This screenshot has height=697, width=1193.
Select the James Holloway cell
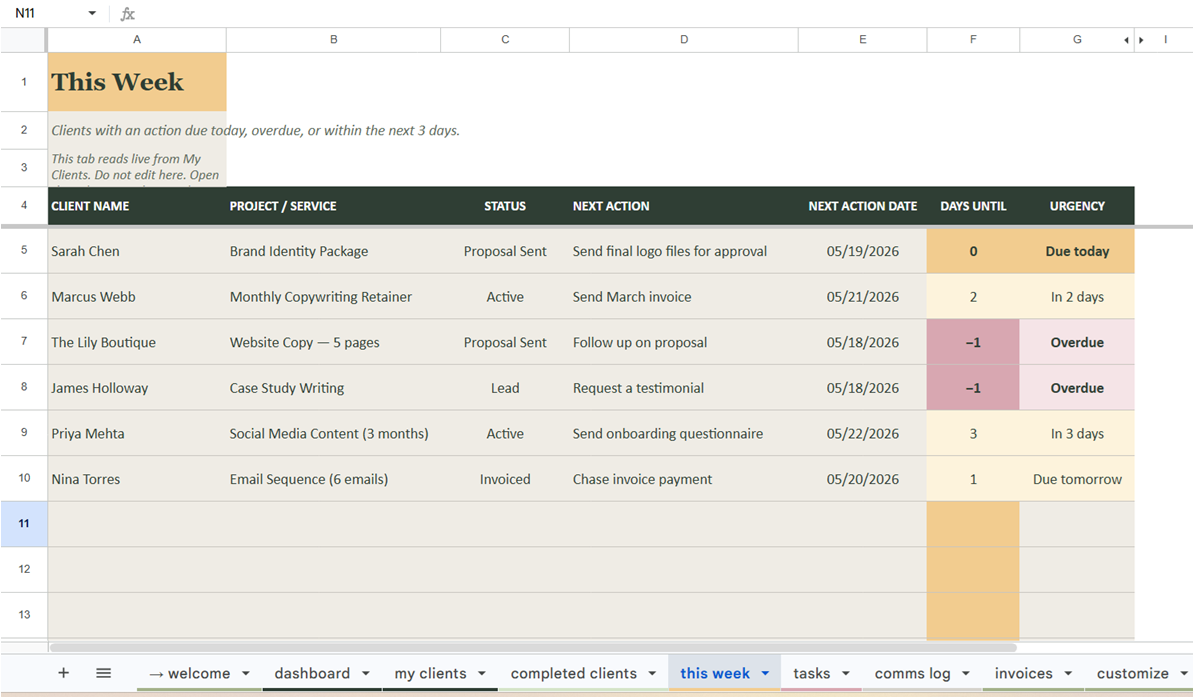pos(137,388)
